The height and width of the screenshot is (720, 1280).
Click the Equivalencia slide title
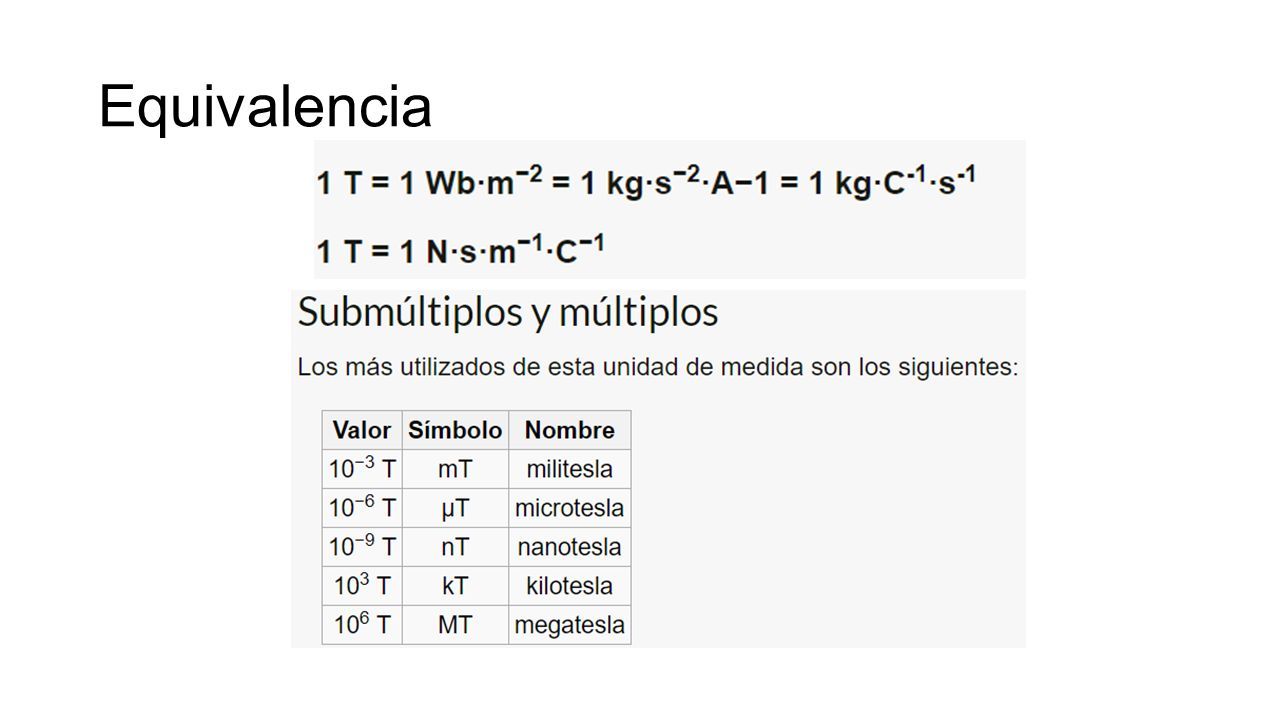(265, 106)
